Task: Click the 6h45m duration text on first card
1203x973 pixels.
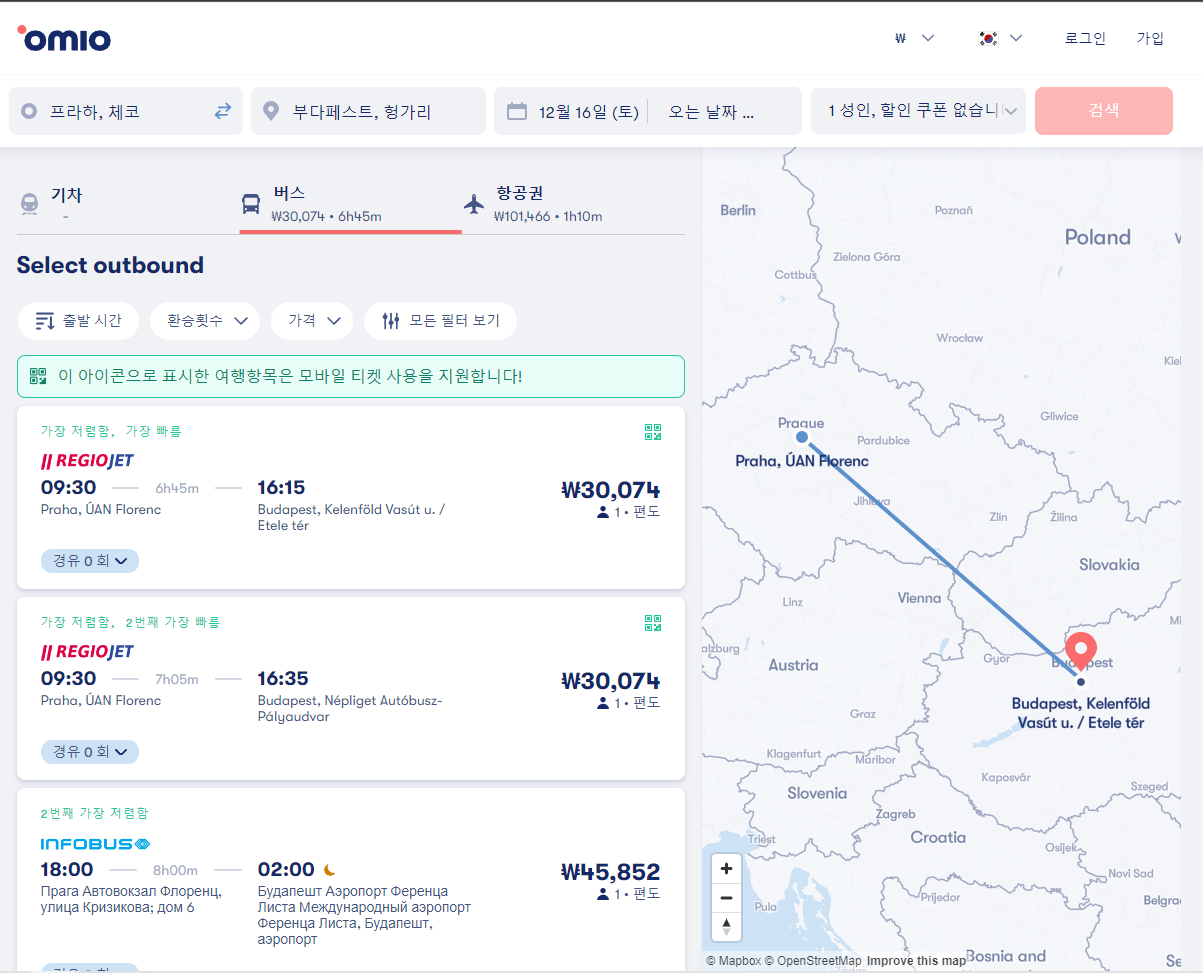Action: coord(177,488)
